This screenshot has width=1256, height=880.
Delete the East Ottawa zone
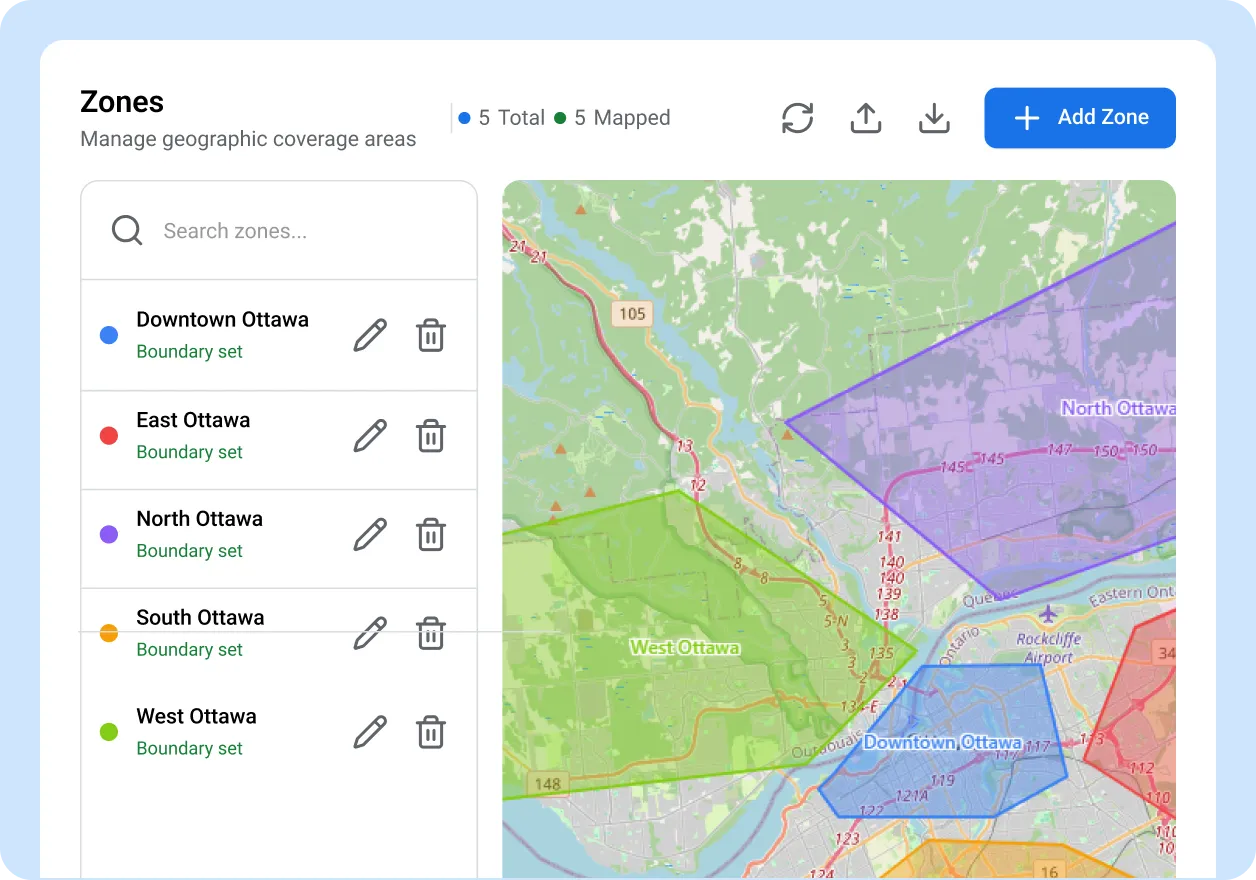pos(430,435)
